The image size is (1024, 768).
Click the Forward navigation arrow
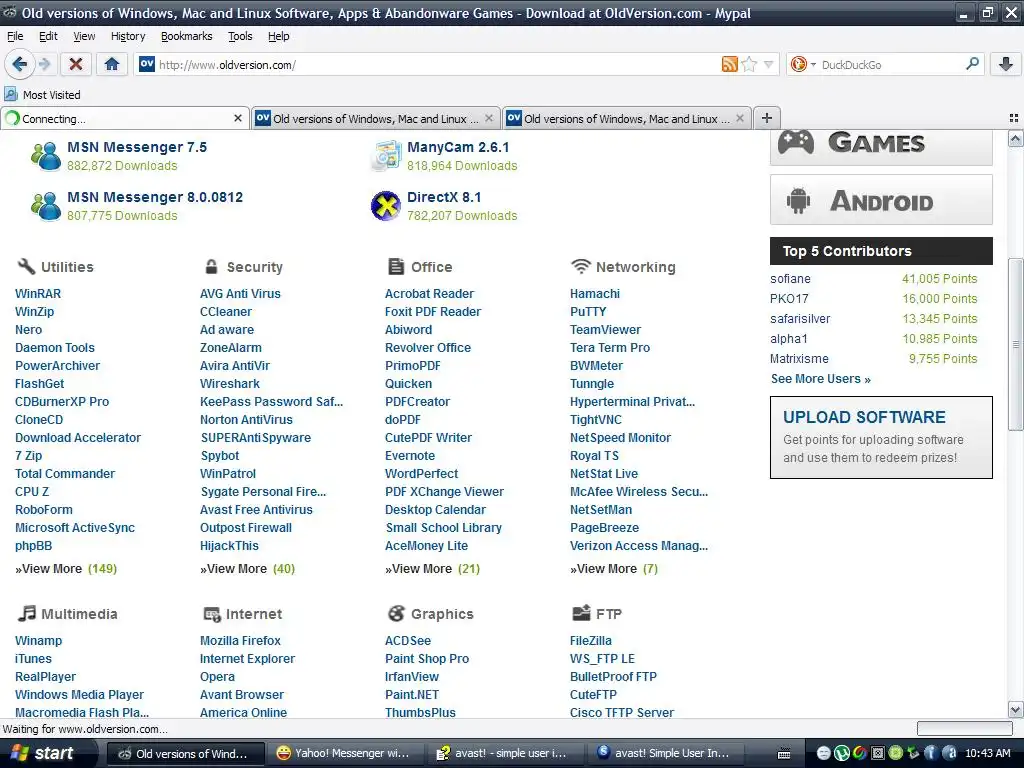point(44,64)
